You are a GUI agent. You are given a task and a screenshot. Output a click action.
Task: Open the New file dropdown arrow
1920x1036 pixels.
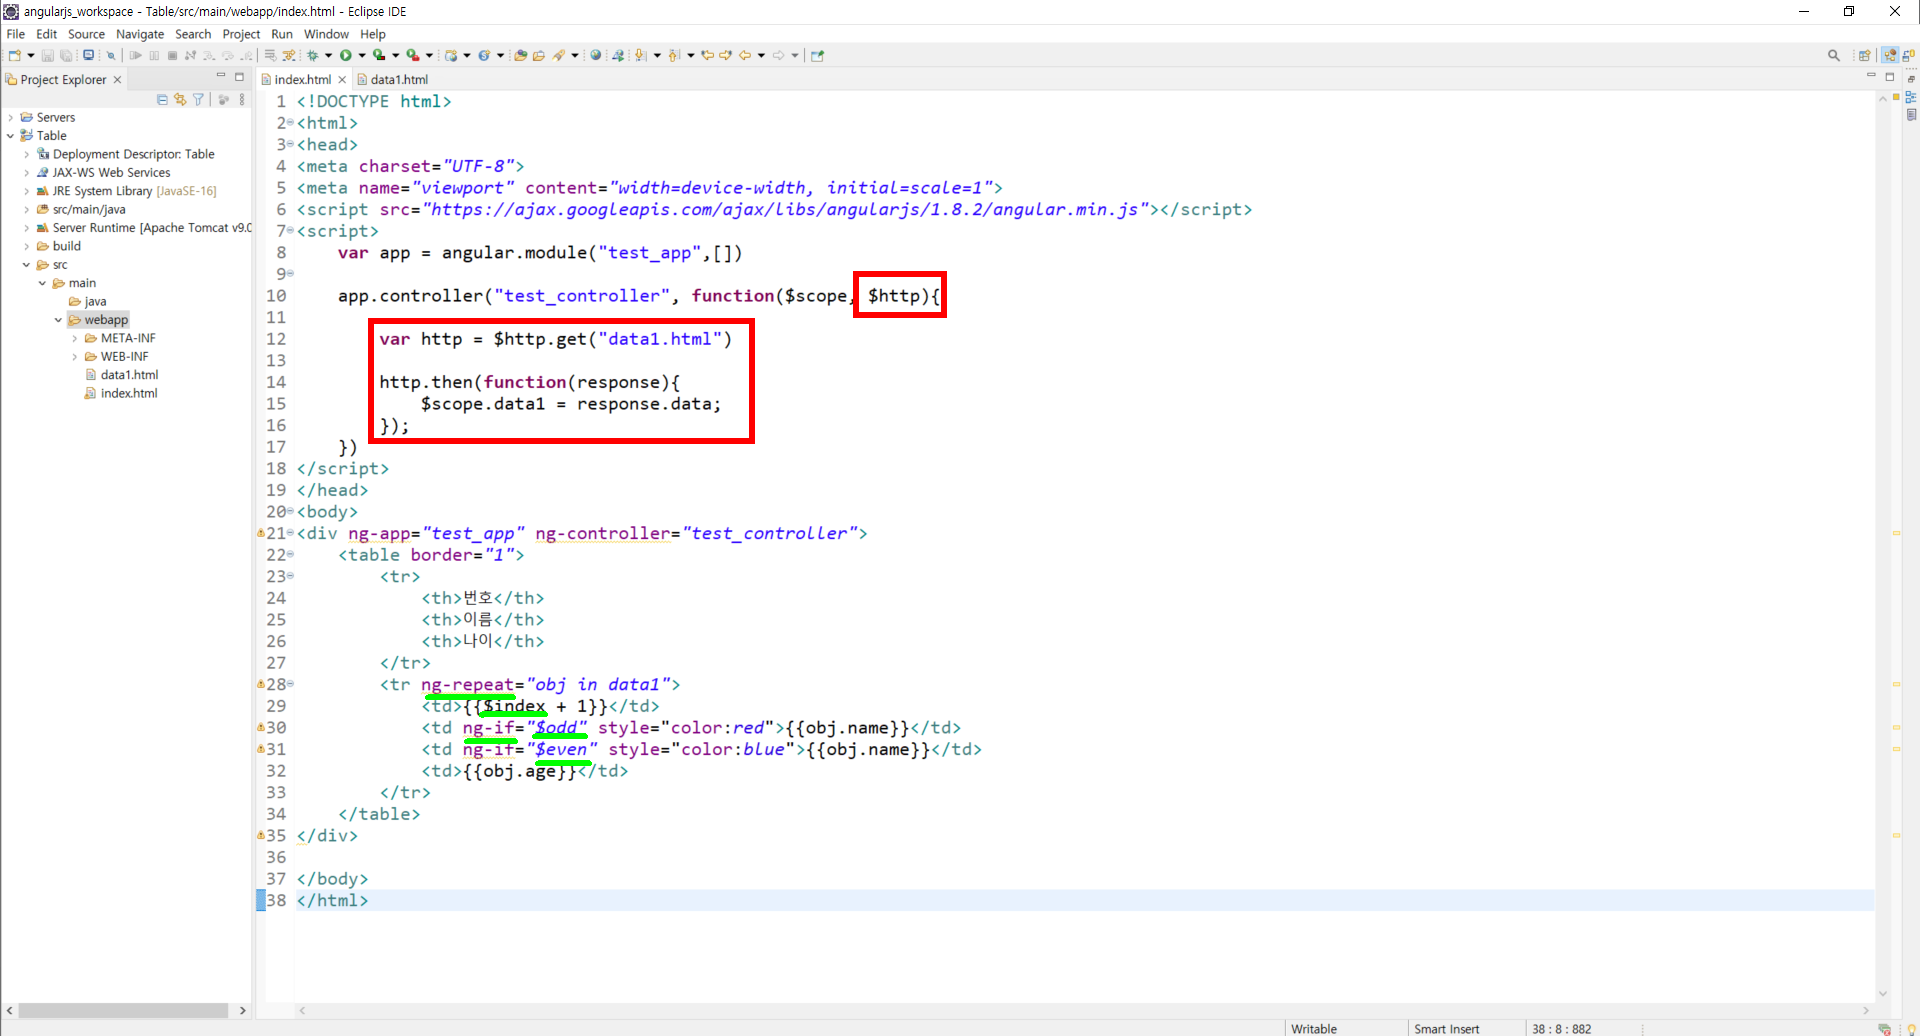click(x=30, y=55)
